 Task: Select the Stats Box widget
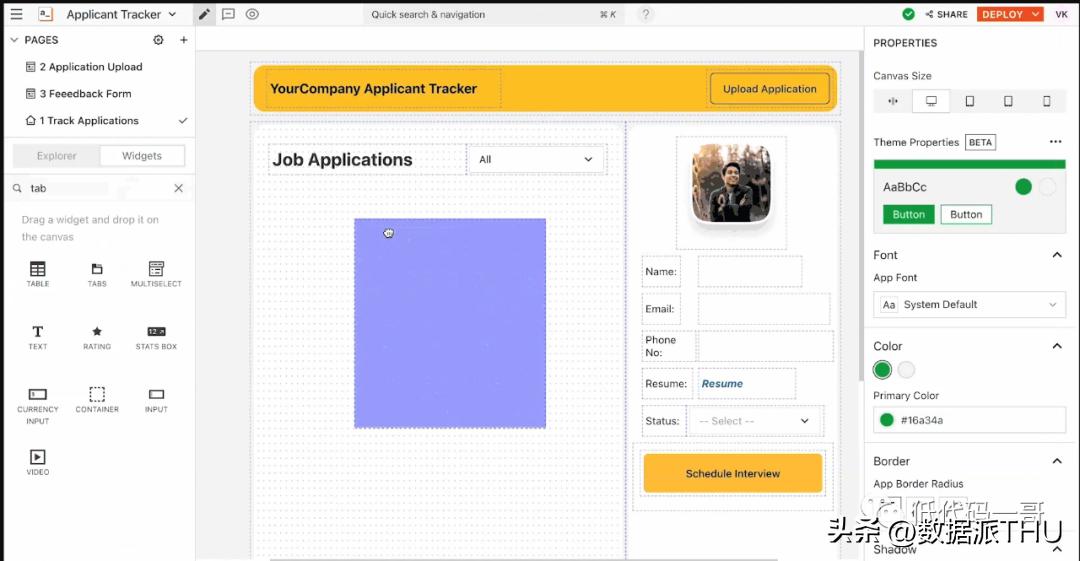click(156, 337)
